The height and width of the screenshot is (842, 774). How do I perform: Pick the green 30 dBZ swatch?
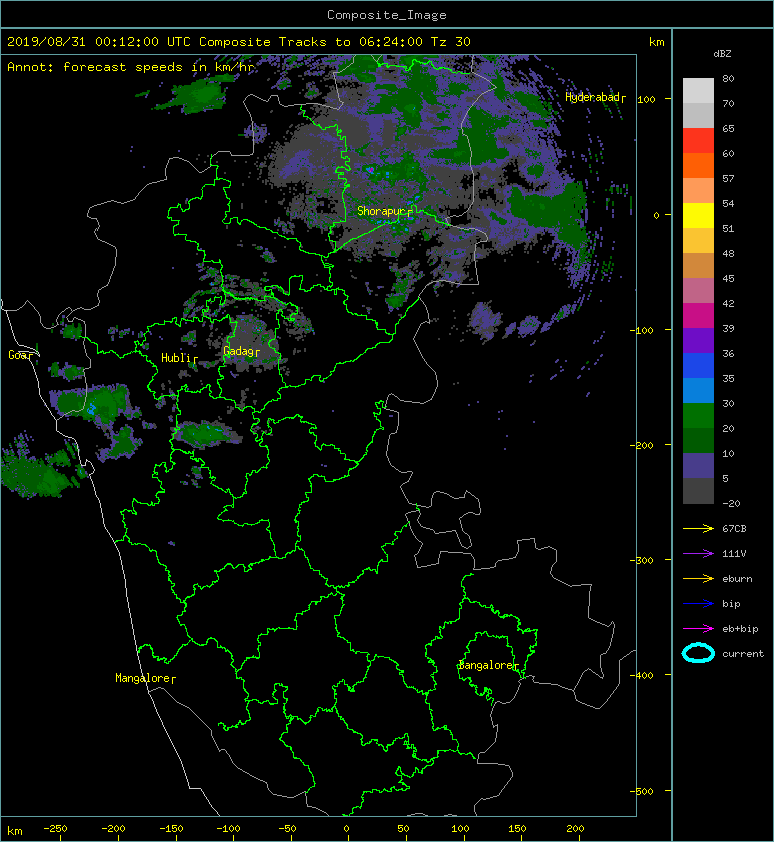[x=698, y=416]
